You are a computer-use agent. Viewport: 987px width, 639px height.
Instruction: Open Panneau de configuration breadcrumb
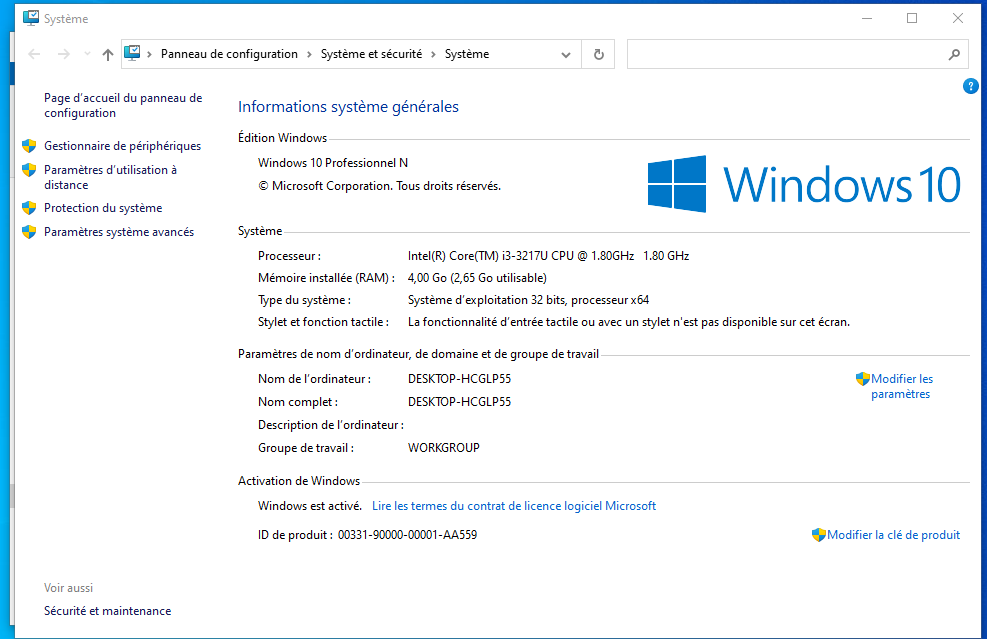[x=229, y=54]
